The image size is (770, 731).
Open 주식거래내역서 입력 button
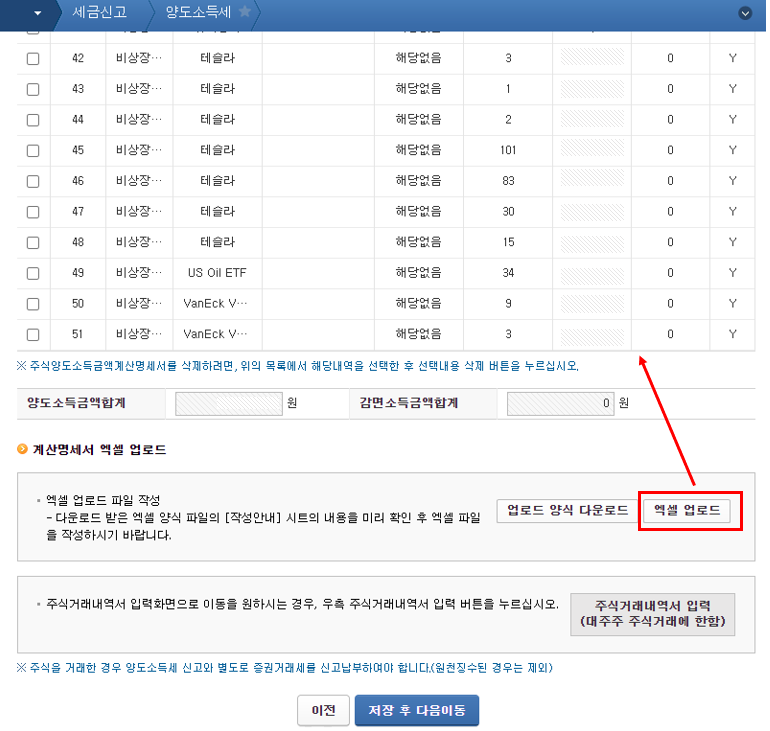click(x=653, y=614)
